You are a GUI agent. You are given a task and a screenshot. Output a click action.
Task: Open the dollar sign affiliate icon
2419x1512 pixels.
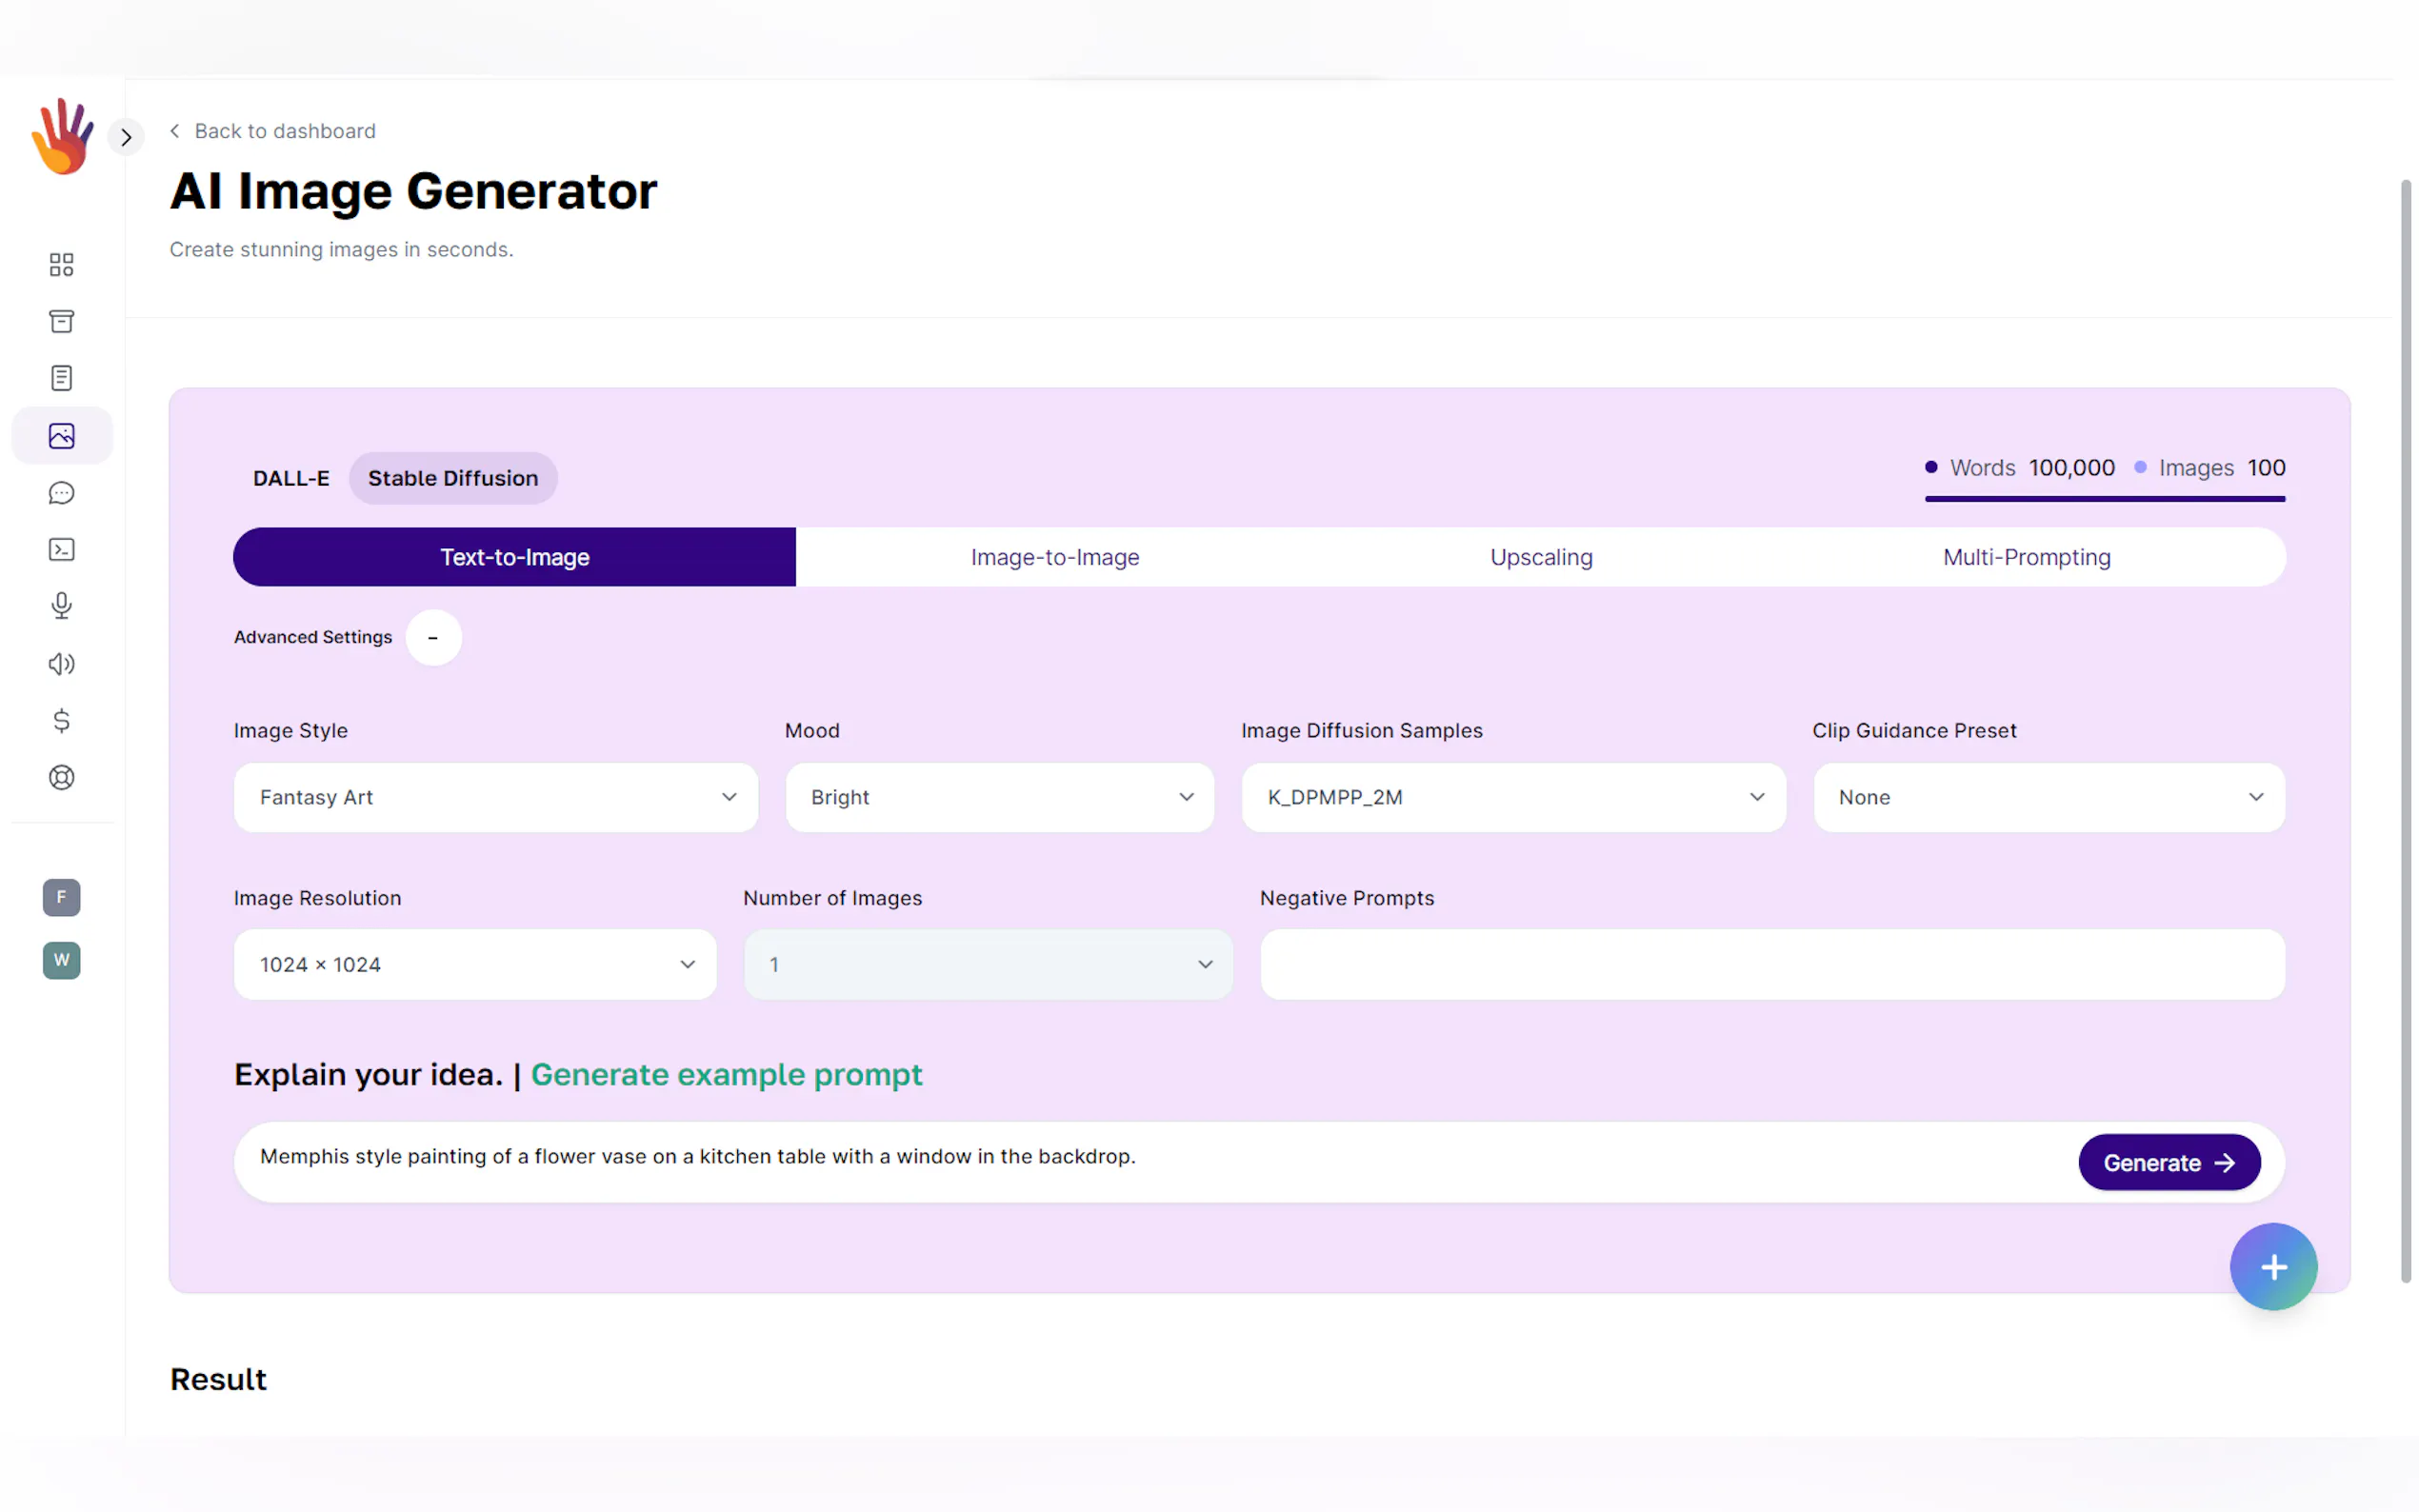(61, 720)
